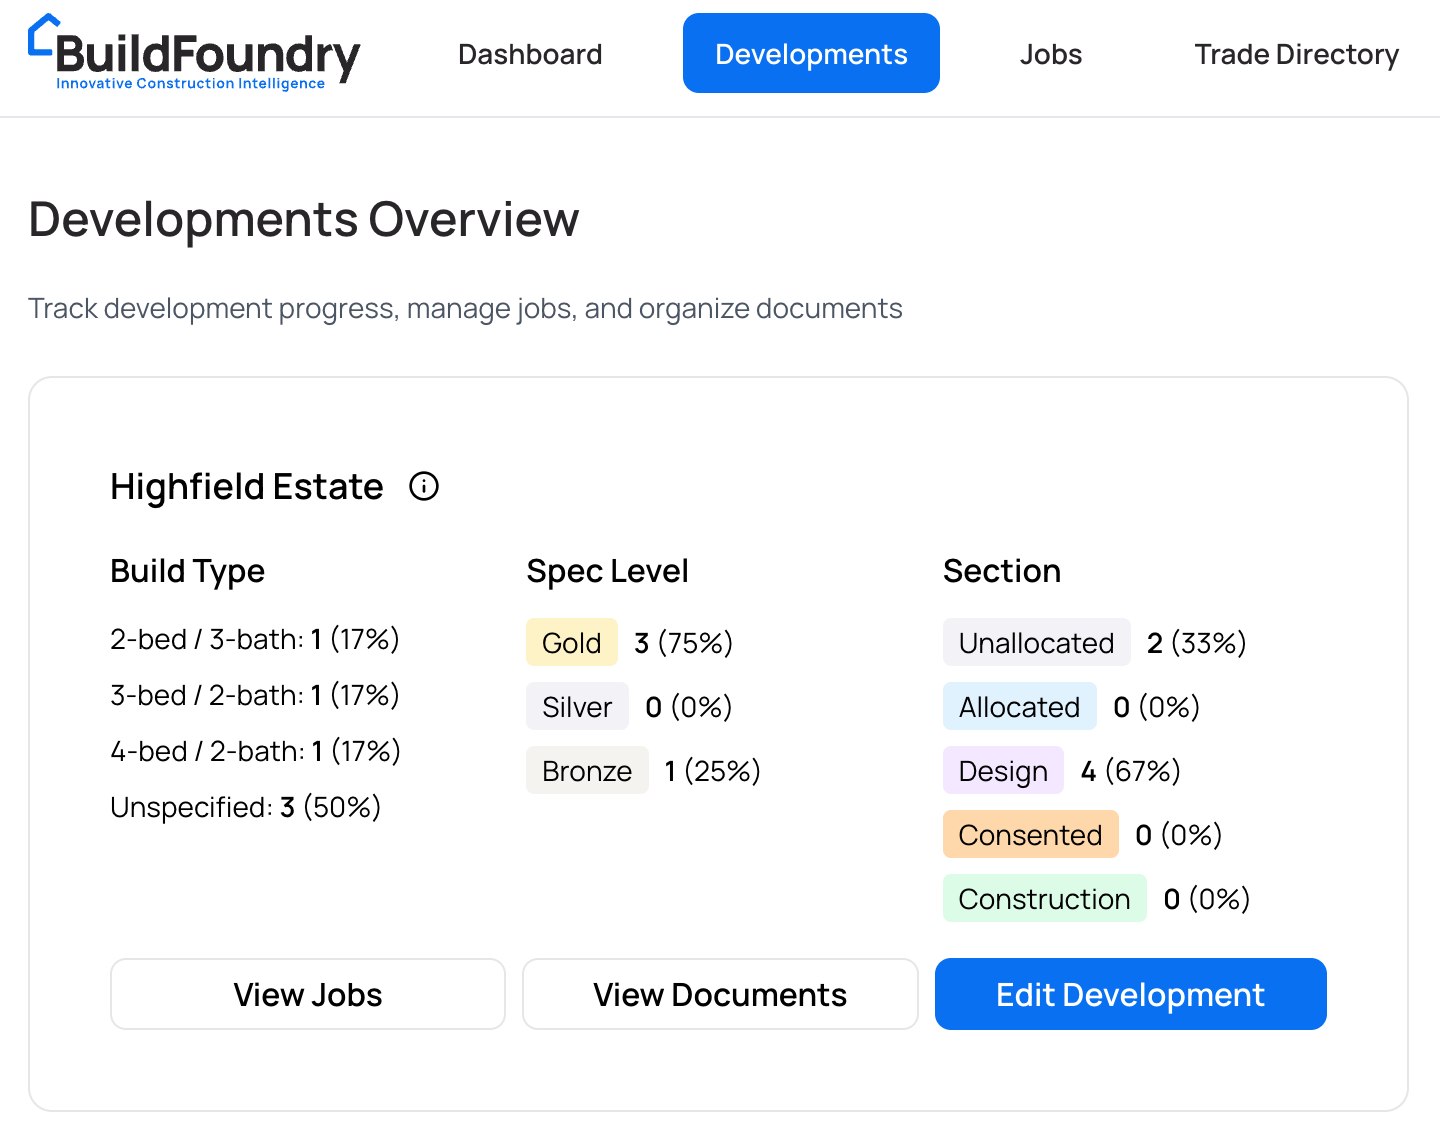The width and height of the screenshot is (1440, 1138).
Task: Choose the Allocated section tag
Action: coord(1019,707)
